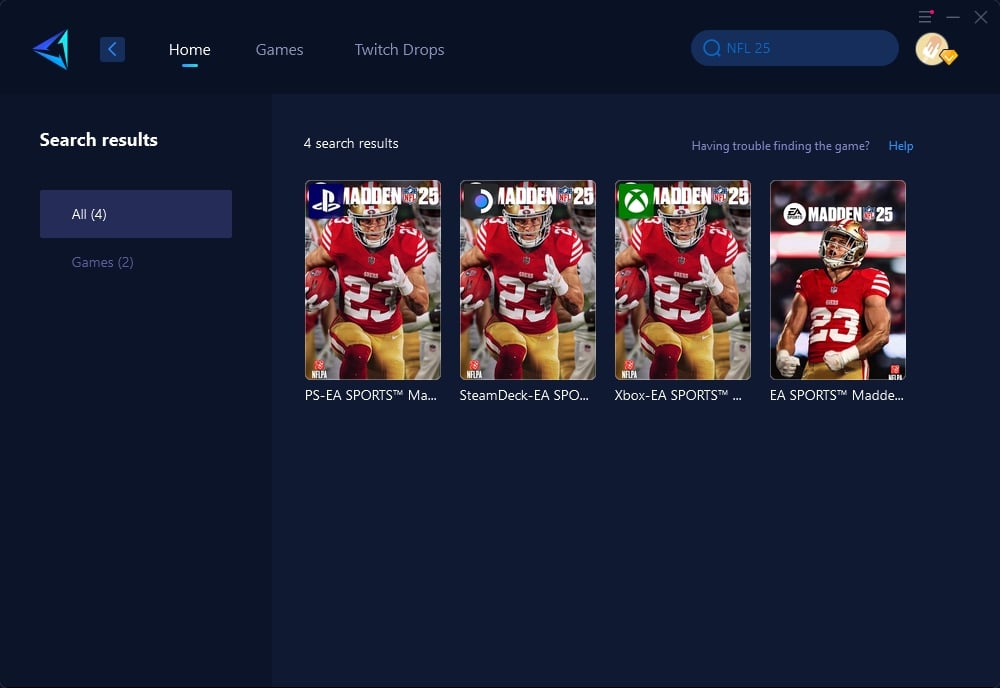
Task: Click the 'PS-EA SPORTS™ Ma...' title
Action: tap(371, 395)
